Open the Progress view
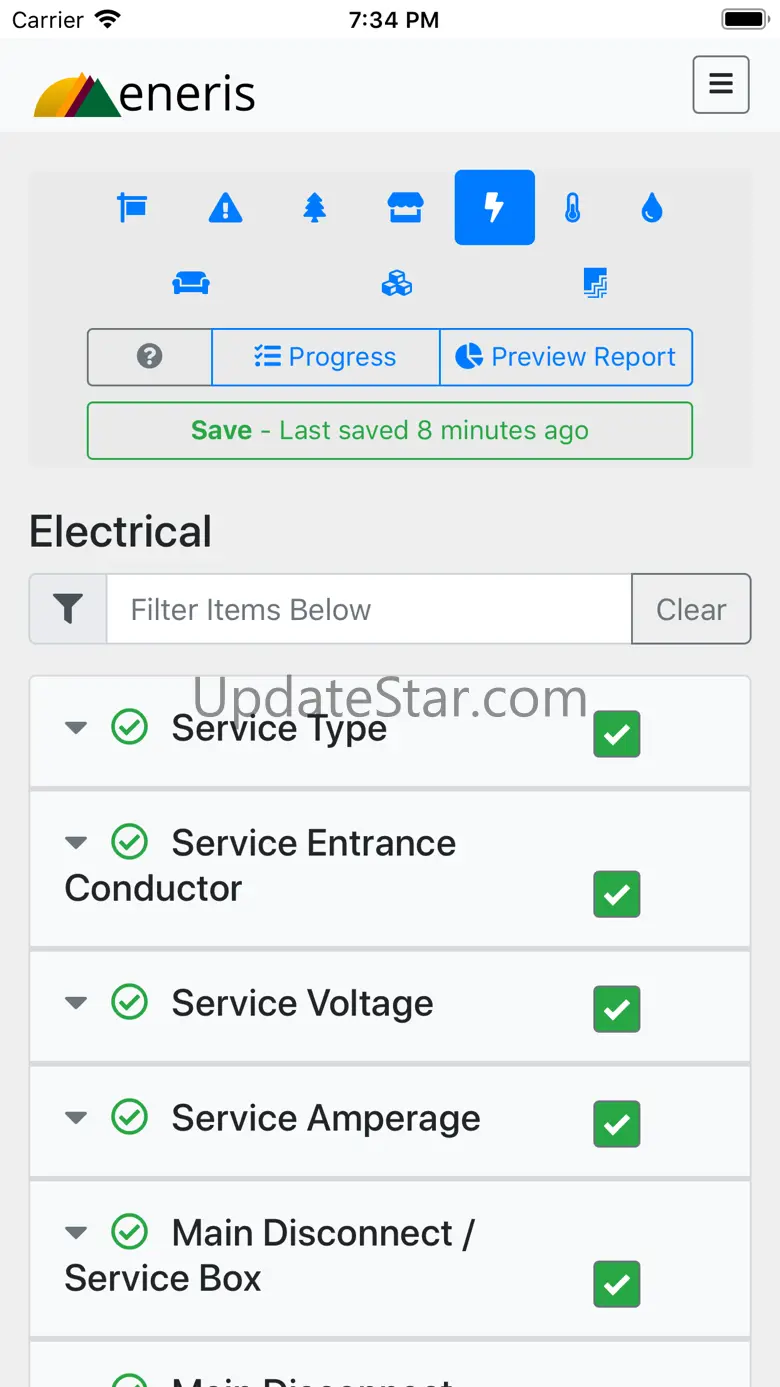The width and height of the screenshot is (780, 1387). click(325, 357)
